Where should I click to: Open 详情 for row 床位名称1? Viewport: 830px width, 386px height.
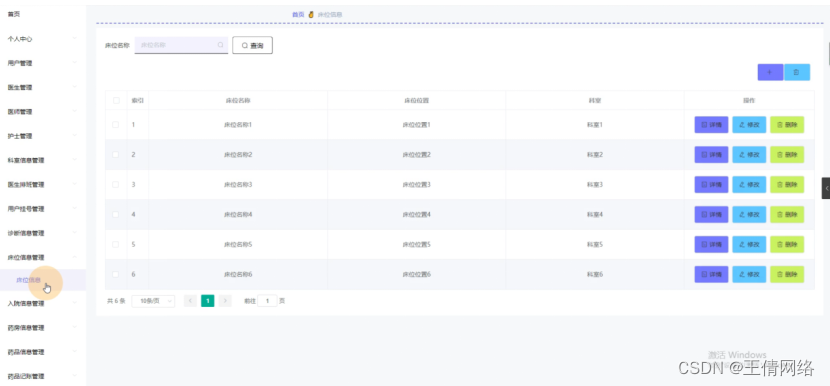711,124
